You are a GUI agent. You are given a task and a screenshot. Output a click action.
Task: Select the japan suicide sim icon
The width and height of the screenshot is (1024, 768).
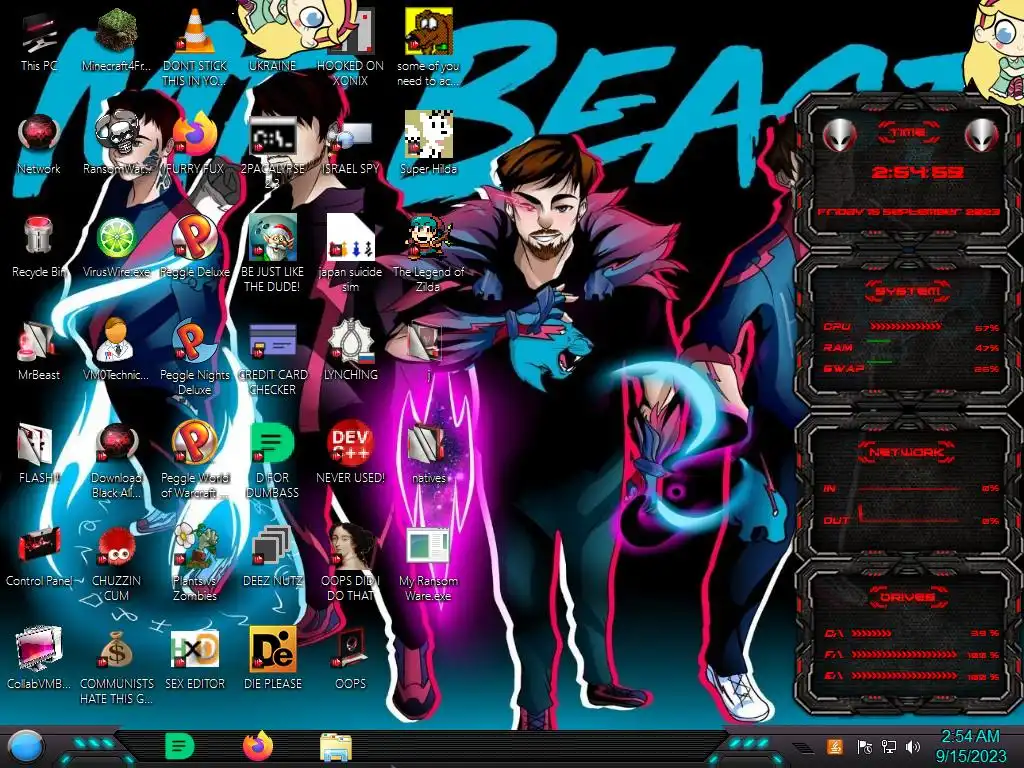click(x=351, y=238)
